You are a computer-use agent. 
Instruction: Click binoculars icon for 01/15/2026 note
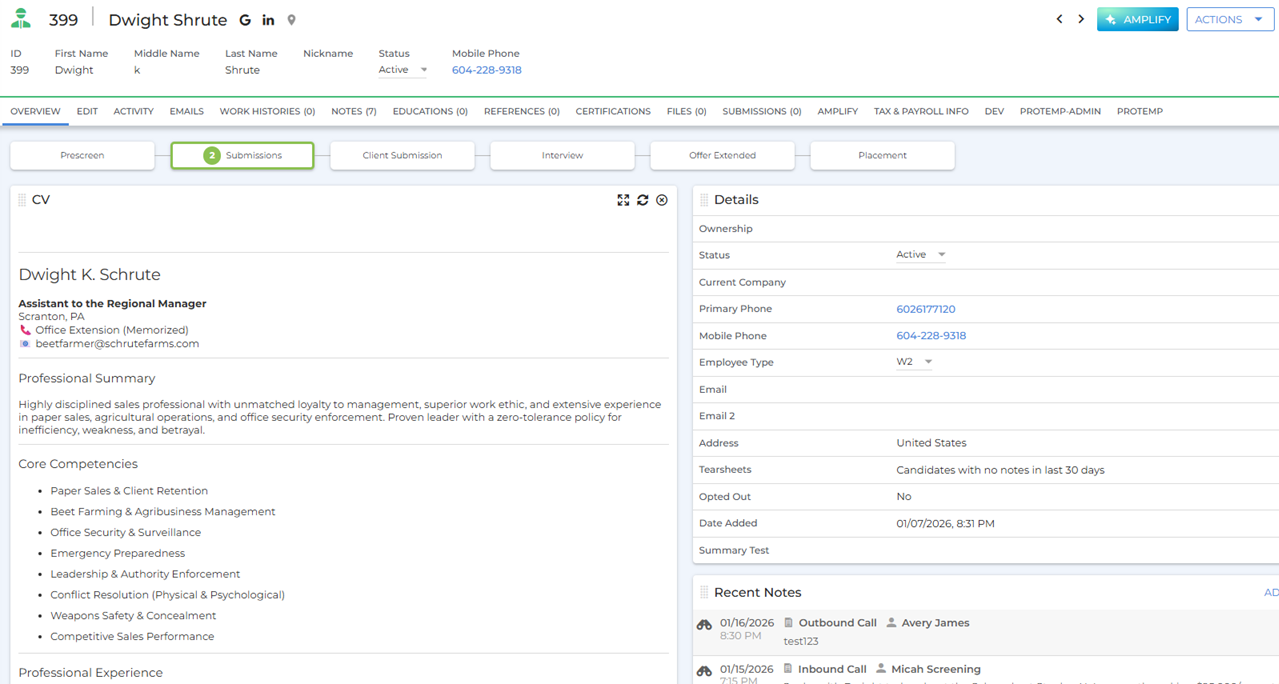coord(704,671)
